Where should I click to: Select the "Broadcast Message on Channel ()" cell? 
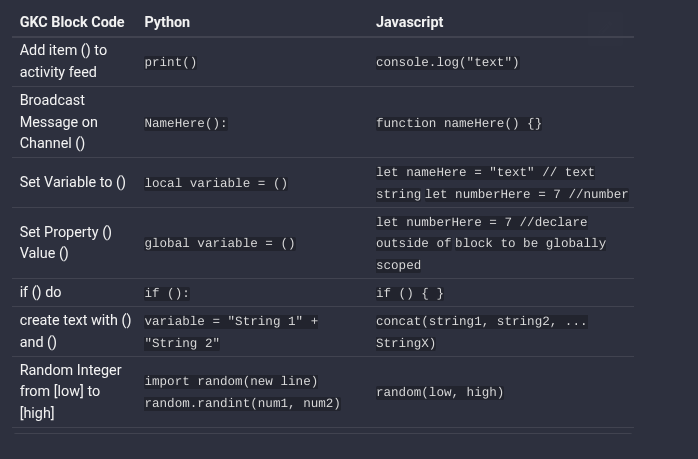coord(59,121)
